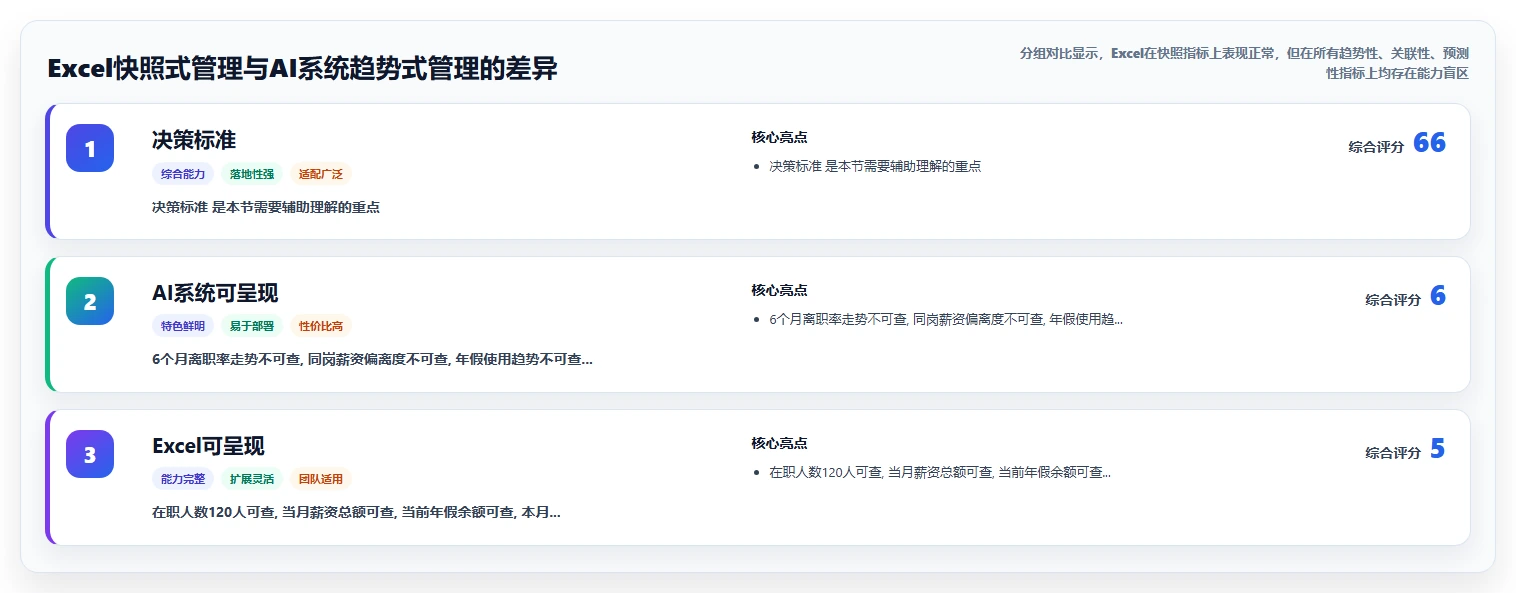
Task: Click 综合评分 label in AI系统可呈现 card
Action: 1393,299
